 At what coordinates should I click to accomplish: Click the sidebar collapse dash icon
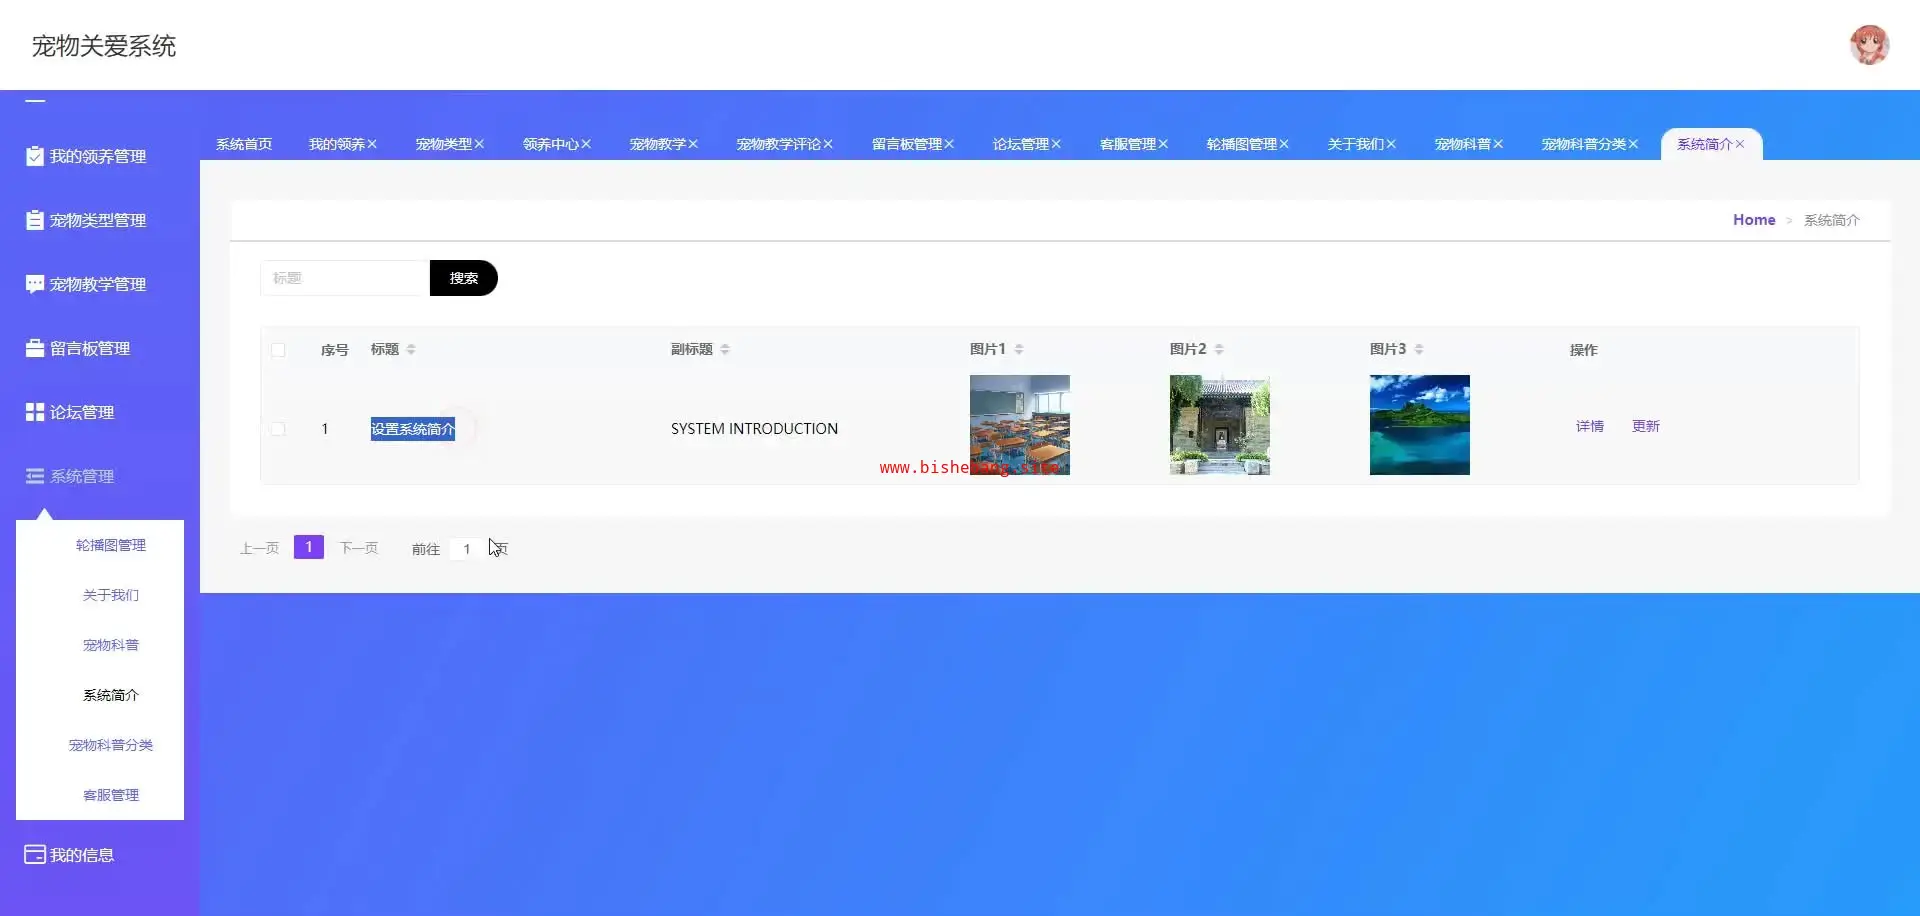coord(35,101)
